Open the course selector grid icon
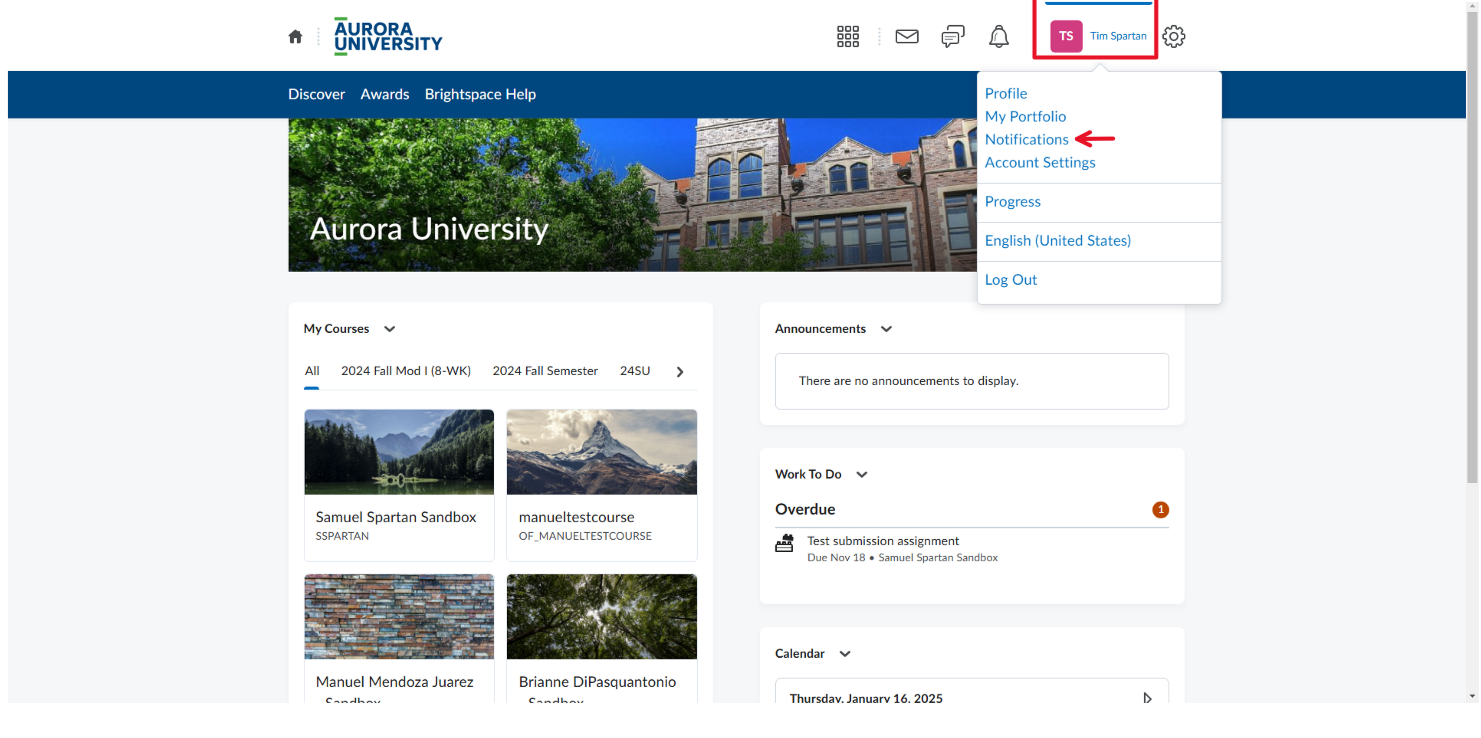 point(848,37)
